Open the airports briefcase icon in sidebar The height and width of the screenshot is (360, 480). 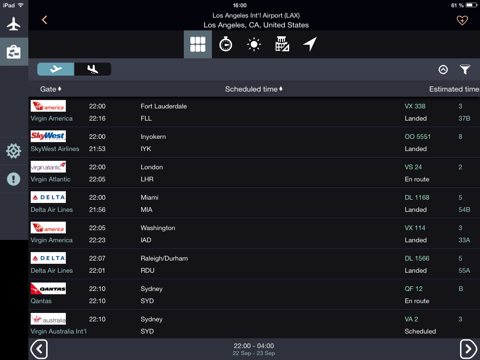tap(14, 52)
